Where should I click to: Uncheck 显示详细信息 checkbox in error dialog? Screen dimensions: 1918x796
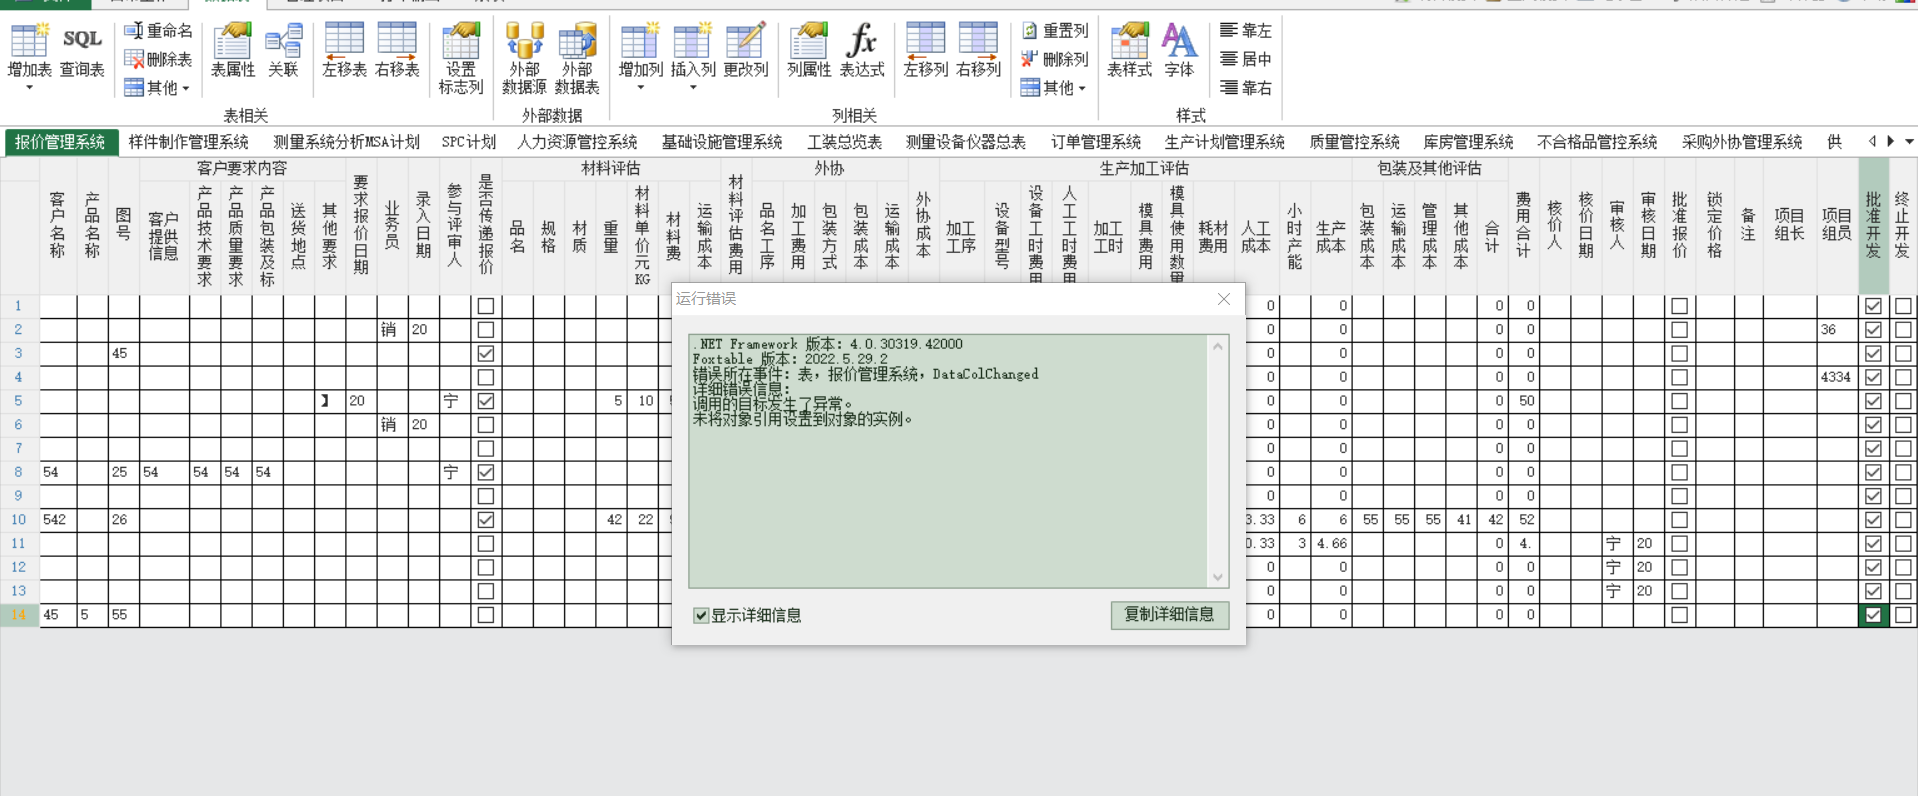(x=702, y=615)
